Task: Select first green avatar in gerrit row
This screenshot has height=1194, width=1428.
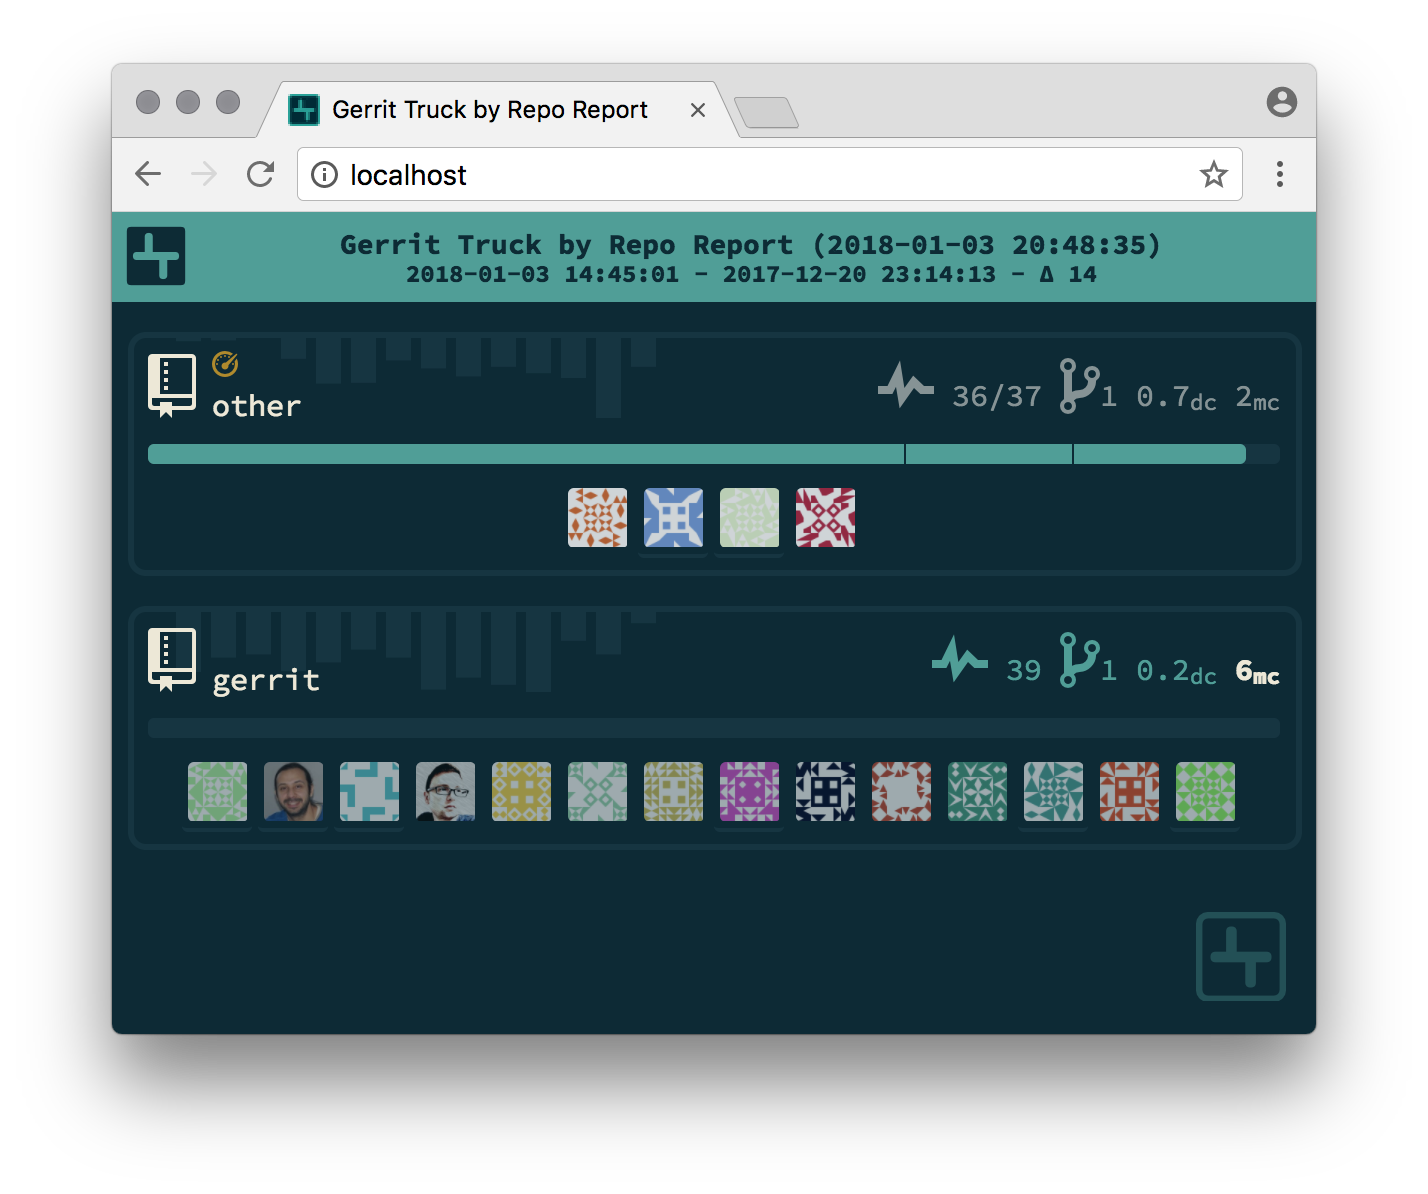Action: tap(218, 792)
